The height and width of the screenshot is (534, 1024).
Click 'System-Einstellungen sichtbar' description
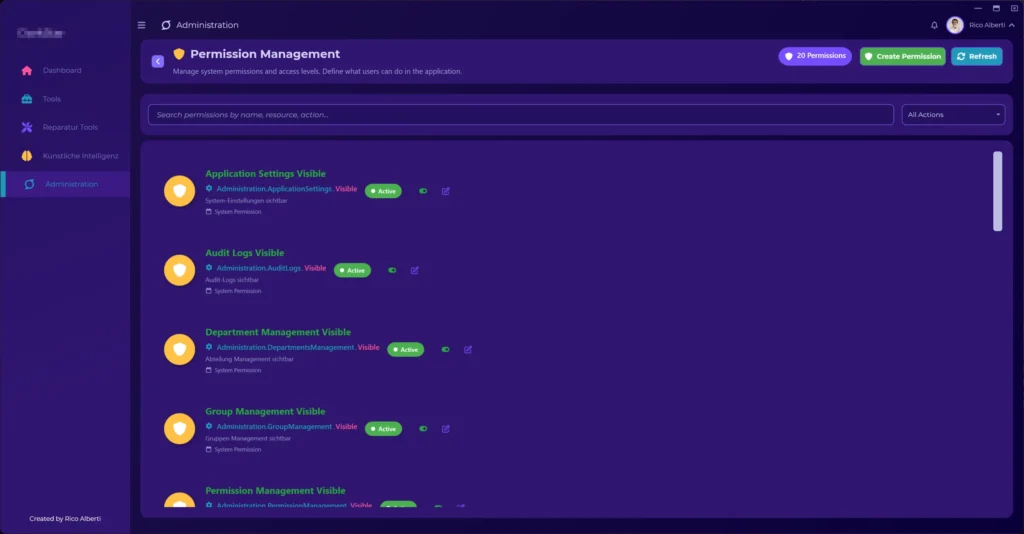point(246,200)
